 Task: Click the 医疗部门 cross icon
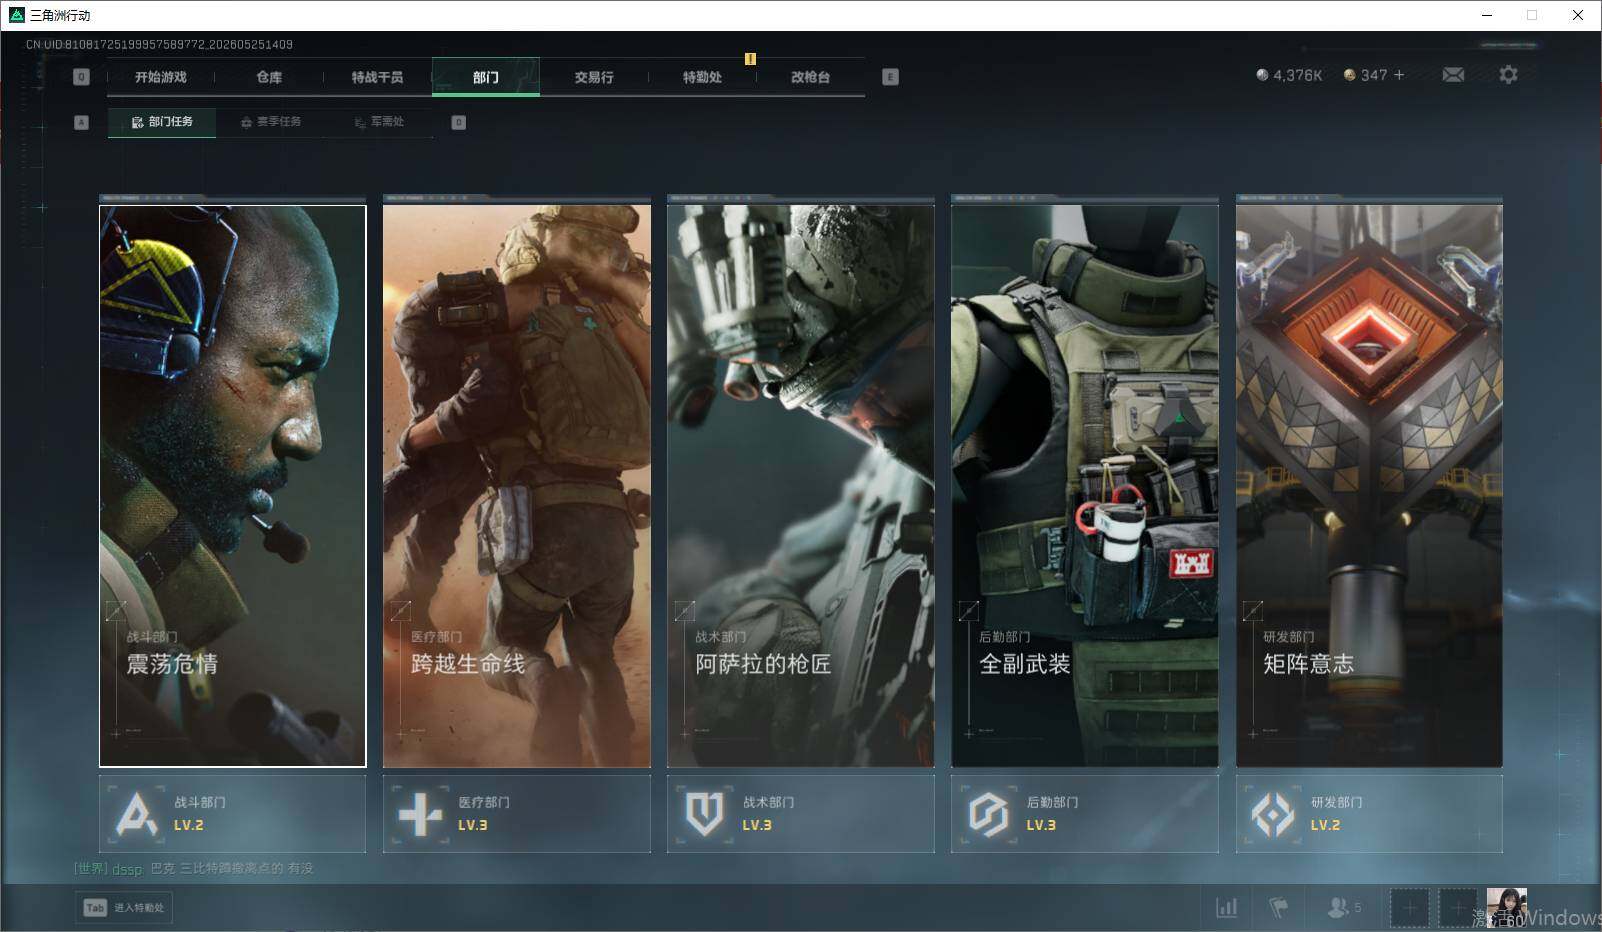[x=420, y=814]
